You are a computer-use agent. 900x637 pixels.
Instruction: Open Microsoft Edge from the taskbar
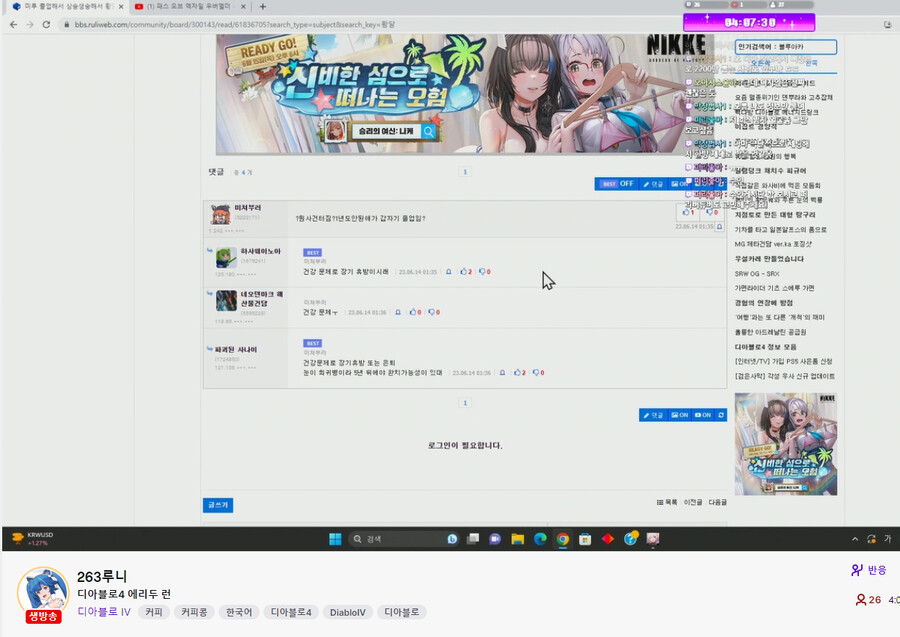[x=540, y=539]
